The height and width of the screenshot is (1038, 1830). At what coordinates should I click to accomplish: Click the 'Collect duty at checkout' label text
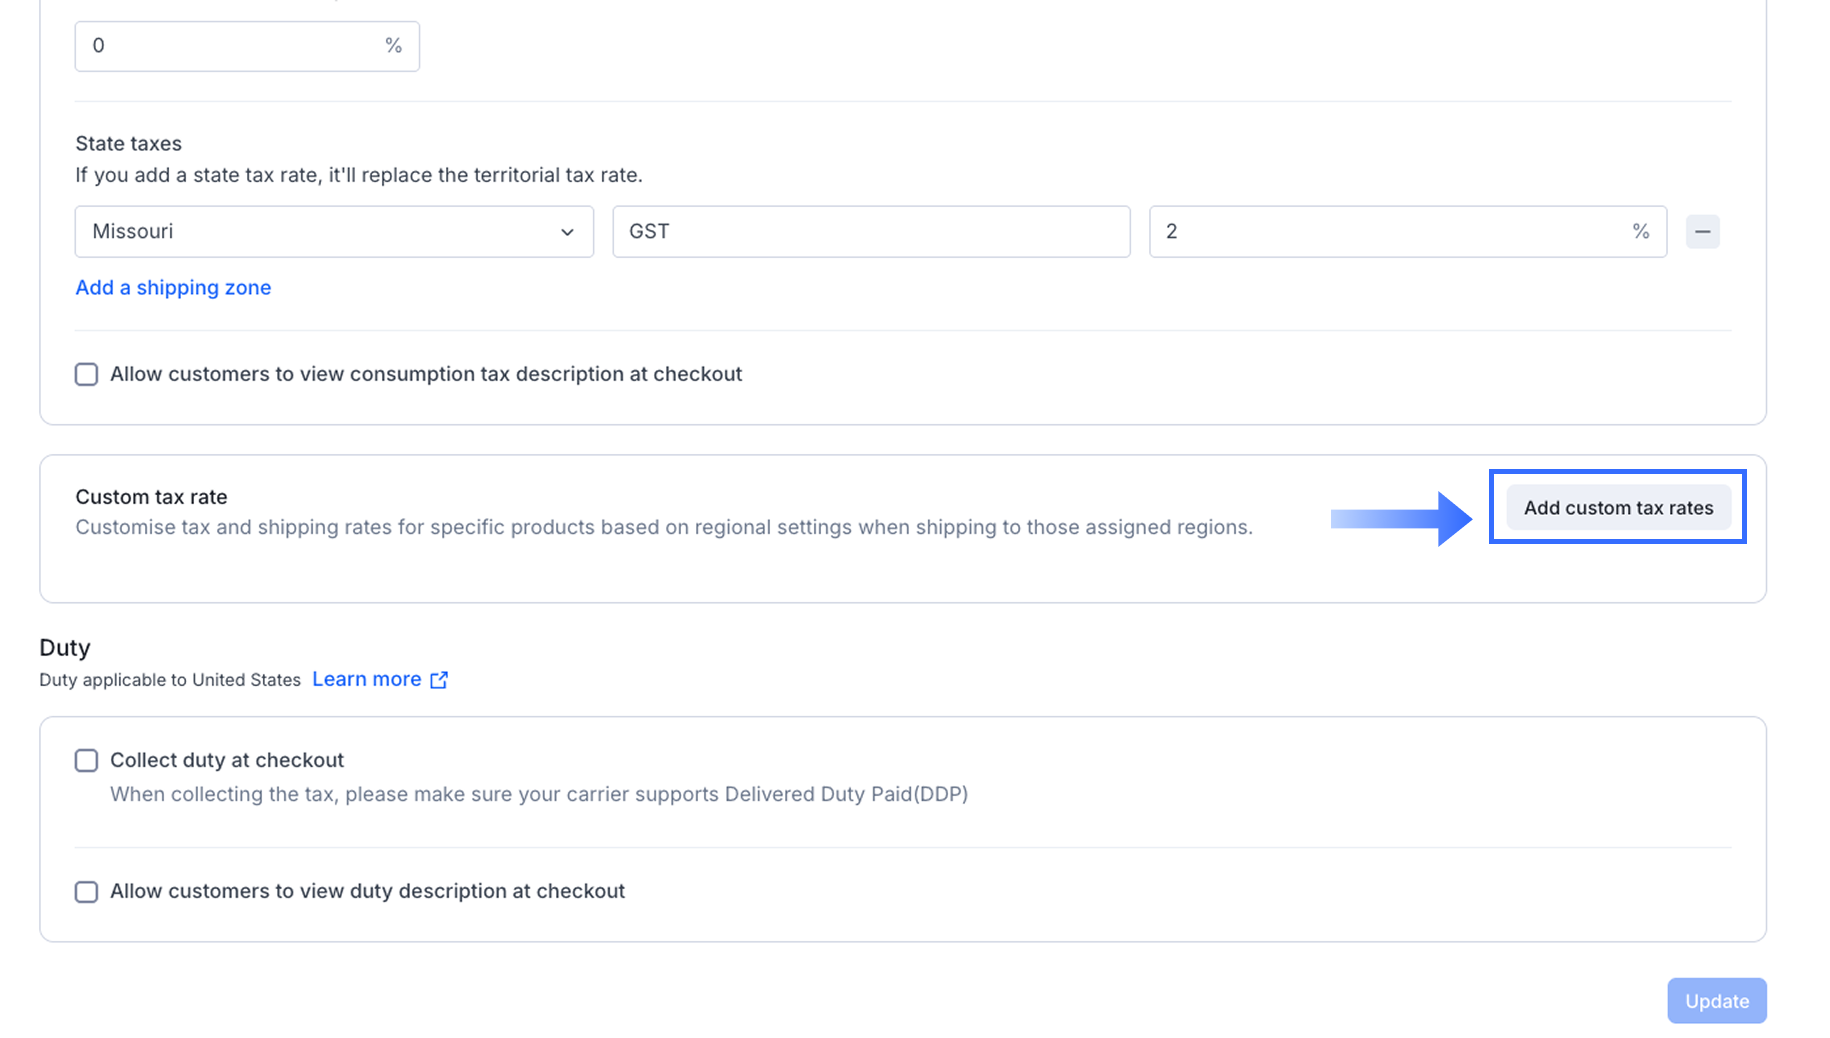click(227, 761)
